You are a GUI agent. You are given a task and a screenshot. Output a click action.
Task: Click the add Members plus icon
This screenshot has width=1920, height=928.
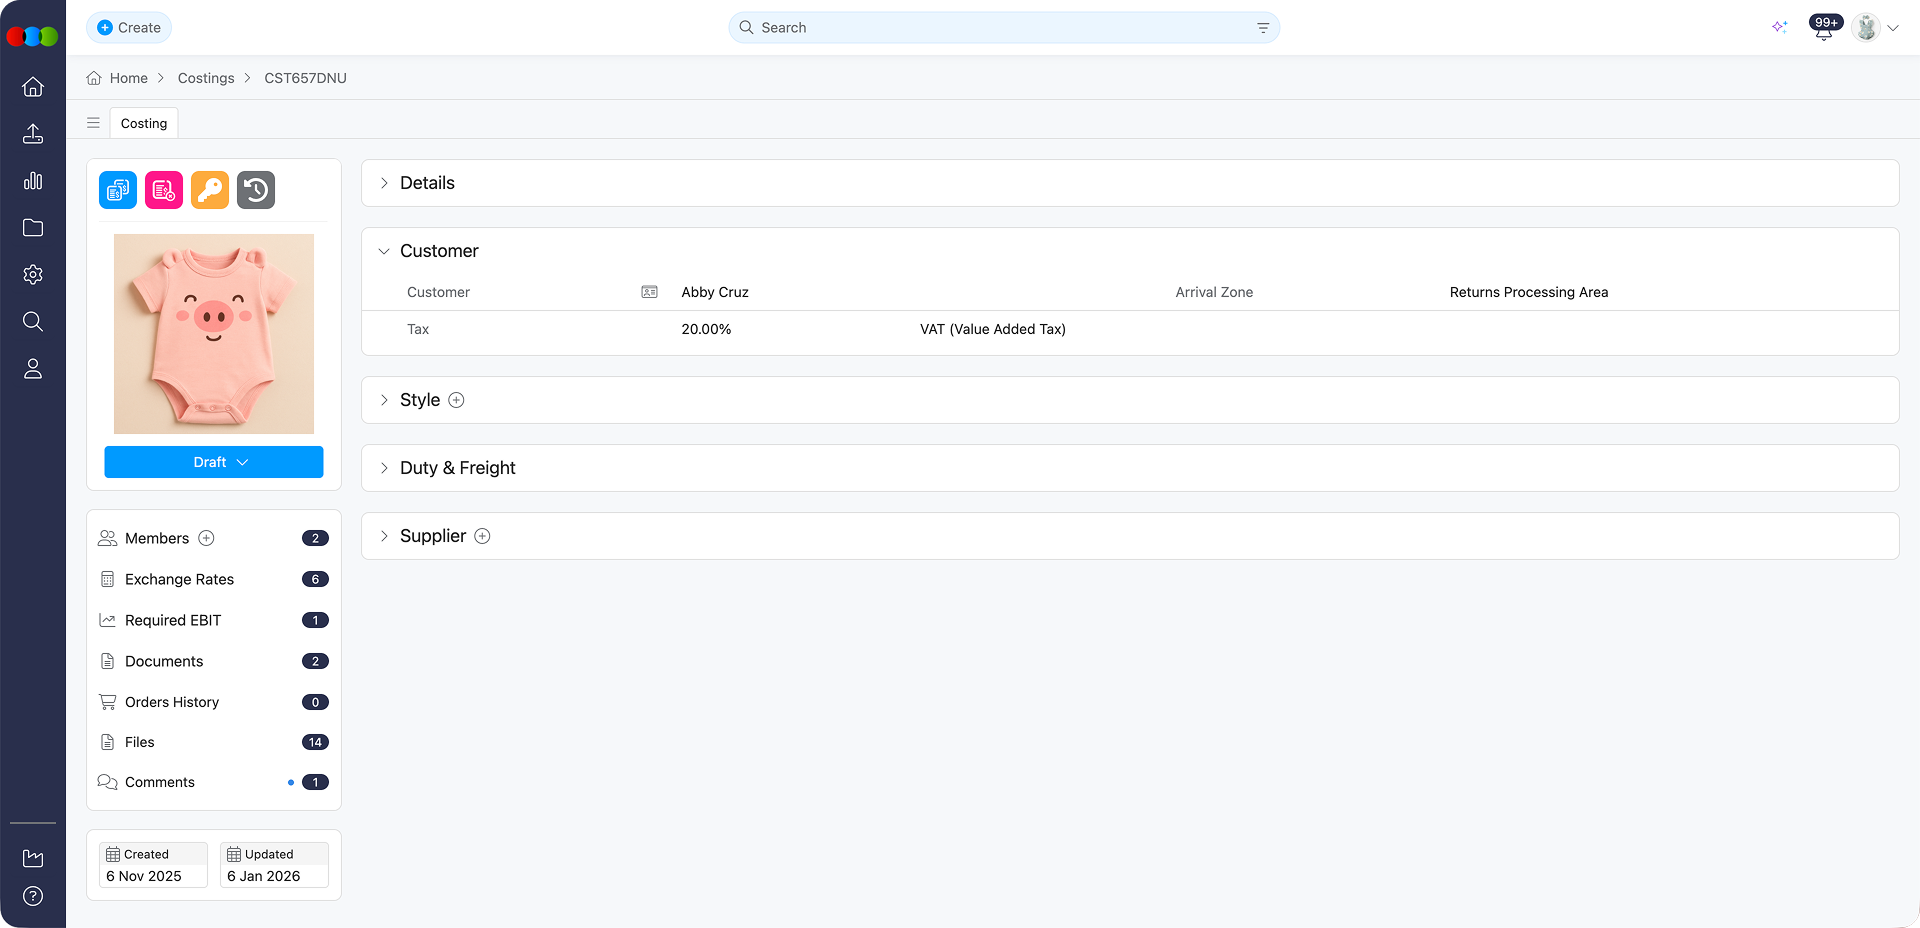pos(207,538)
